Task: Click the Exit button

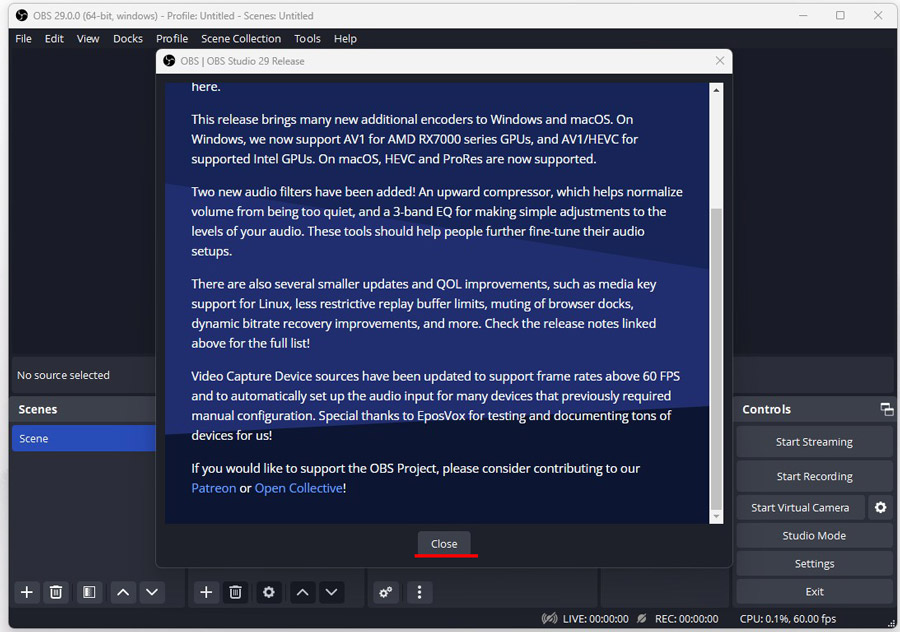Action: 814,592
